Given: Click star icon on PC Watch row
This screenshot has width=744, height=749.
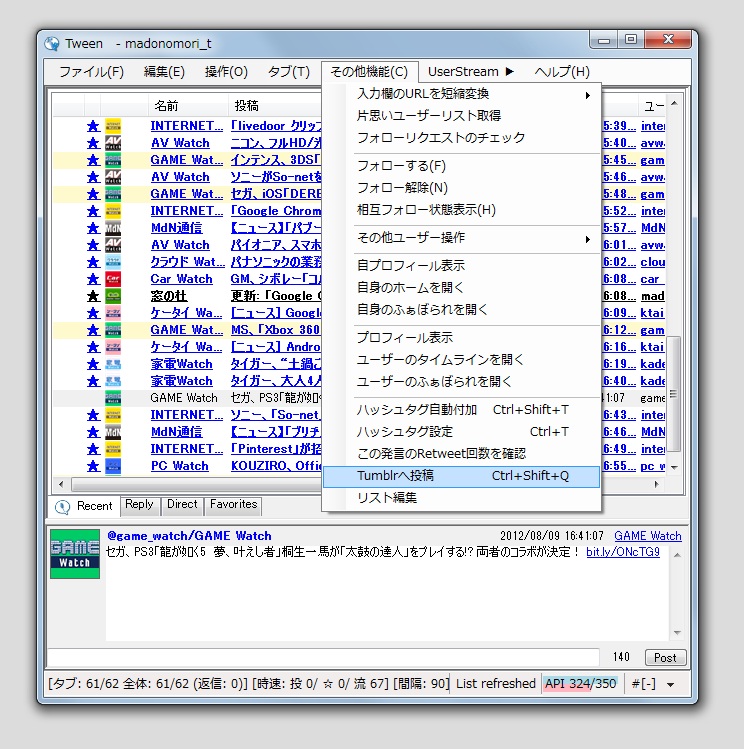Looking at the screenshot, I should click(x=94, y=466).
